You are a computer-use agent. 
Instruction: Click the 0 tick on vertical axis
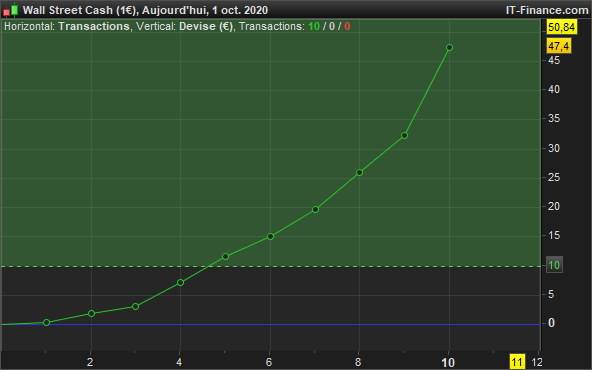tap(551, 323)
